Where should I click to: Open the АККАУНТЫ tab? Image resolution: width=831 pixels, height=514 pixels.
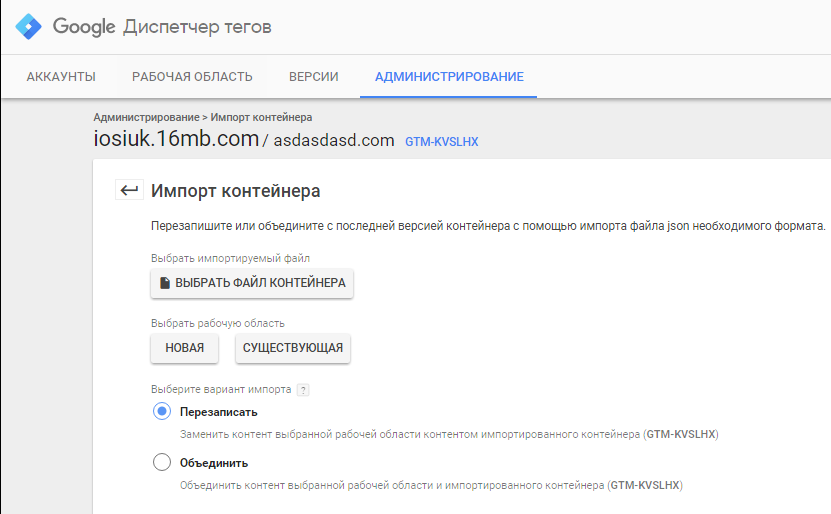(x=61, y=77)
